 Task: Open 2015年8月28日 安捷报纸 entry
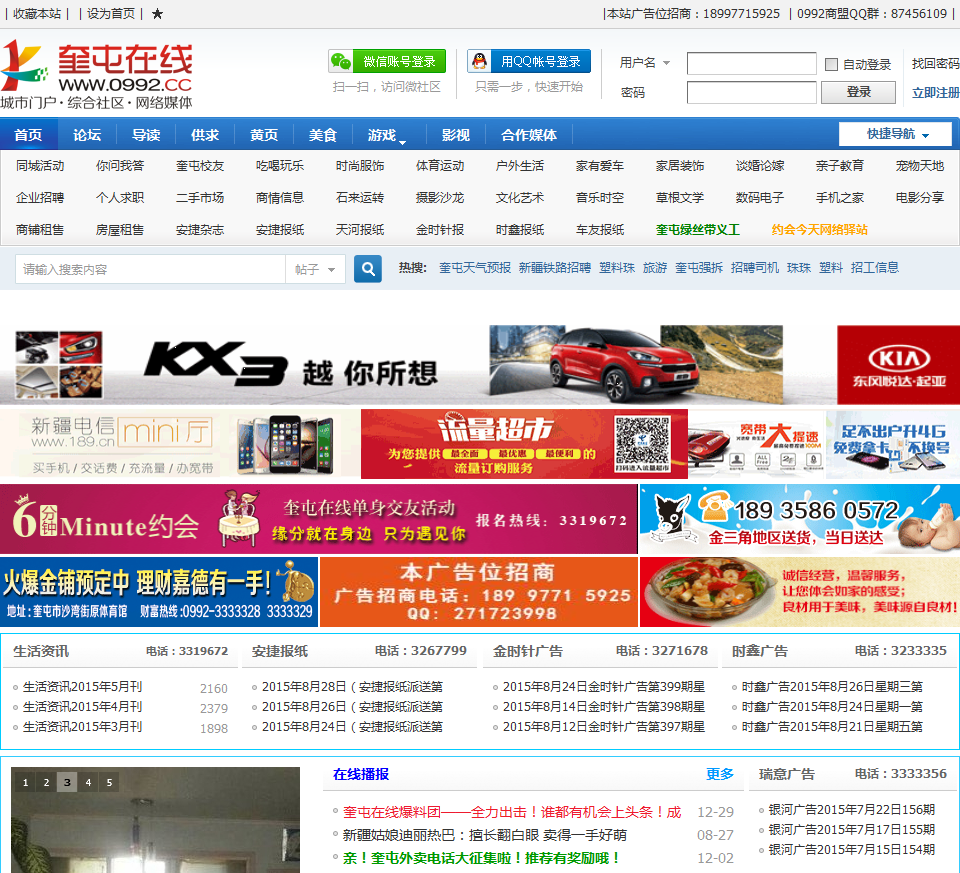click(x=352, y=687)
